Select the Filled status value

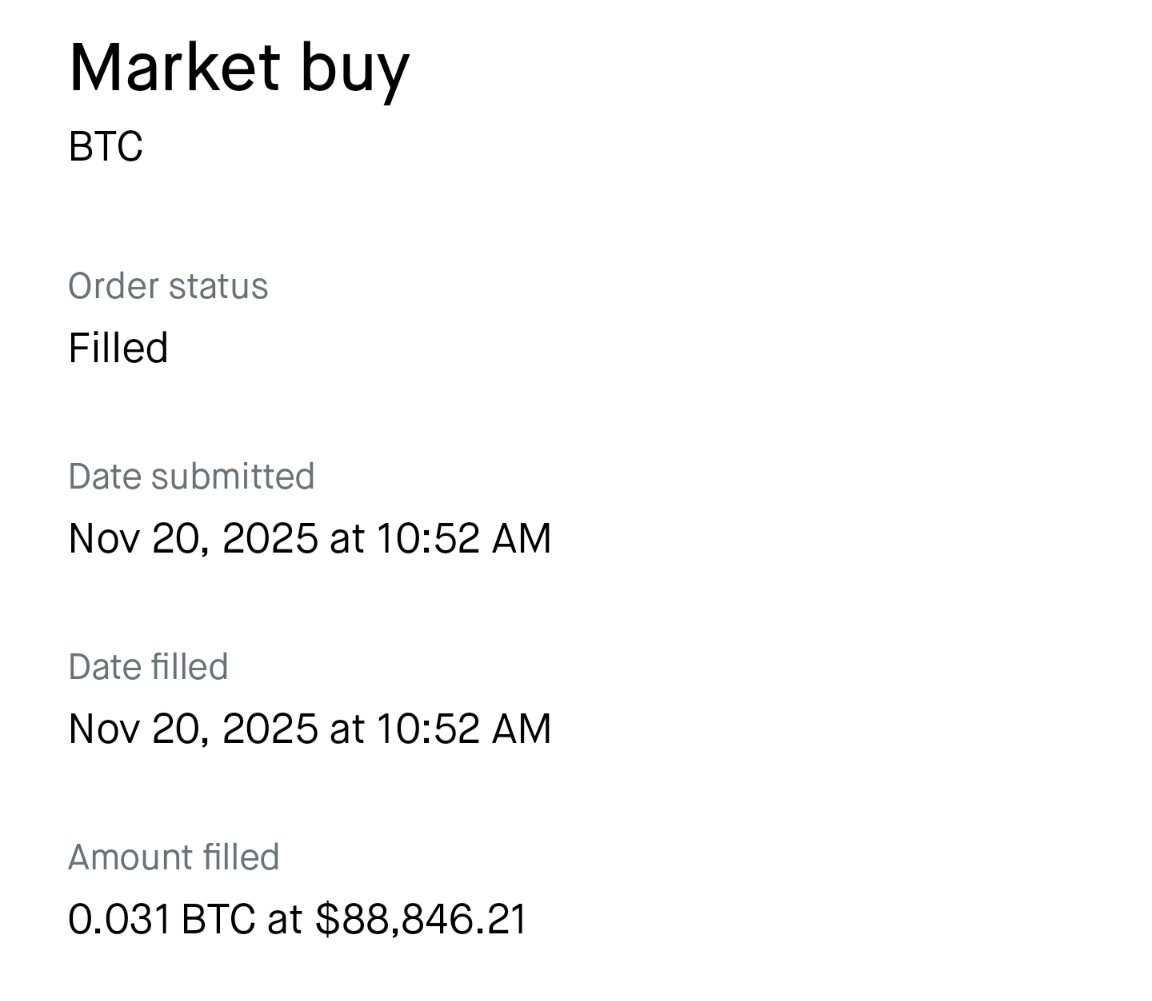pyautogui.click(x=118, y=348)
